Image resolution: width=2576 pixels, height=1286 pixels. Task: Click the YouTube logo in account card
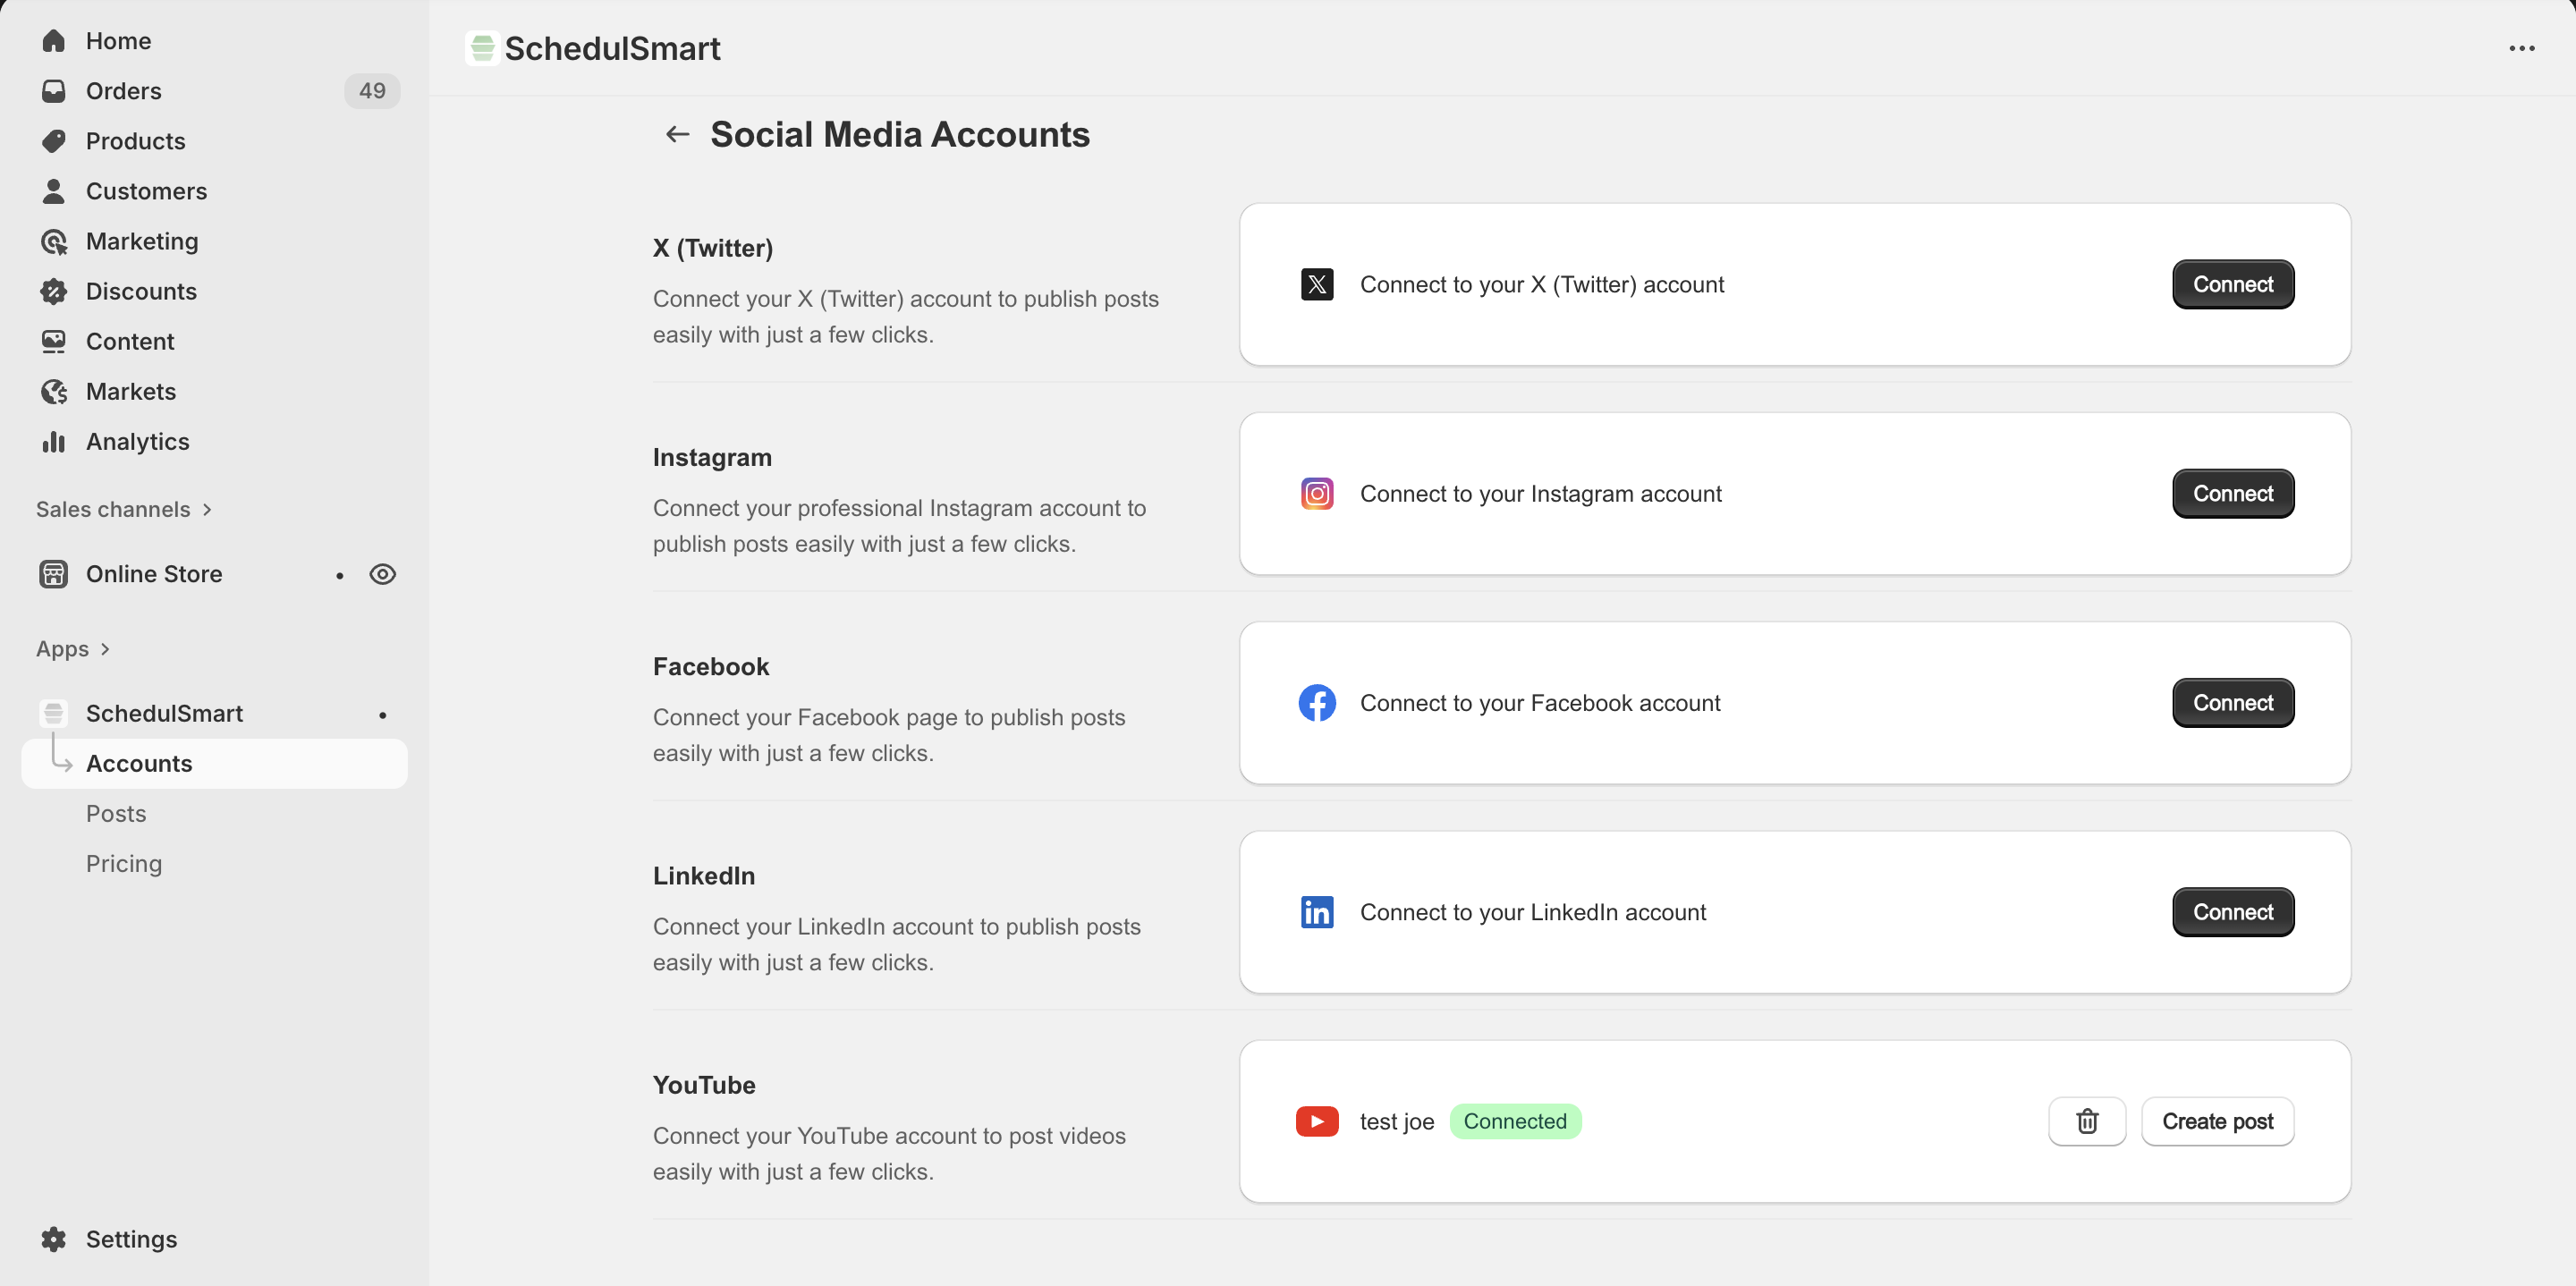[1316, 1121]
